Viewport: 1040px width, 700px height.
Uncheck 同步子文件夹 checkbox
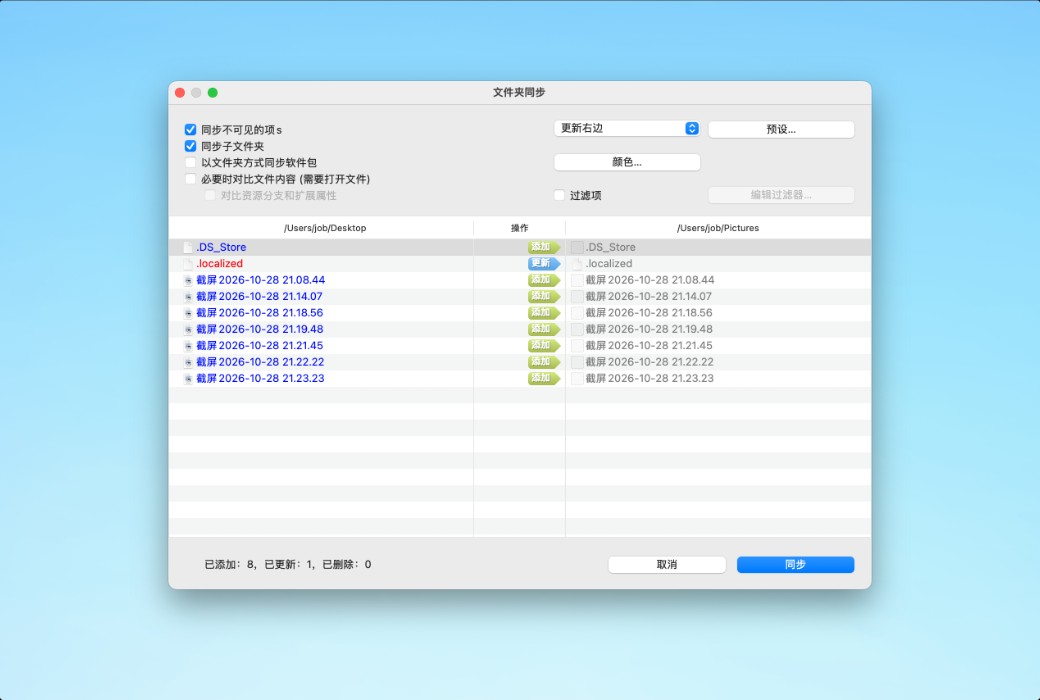(190, 146)
